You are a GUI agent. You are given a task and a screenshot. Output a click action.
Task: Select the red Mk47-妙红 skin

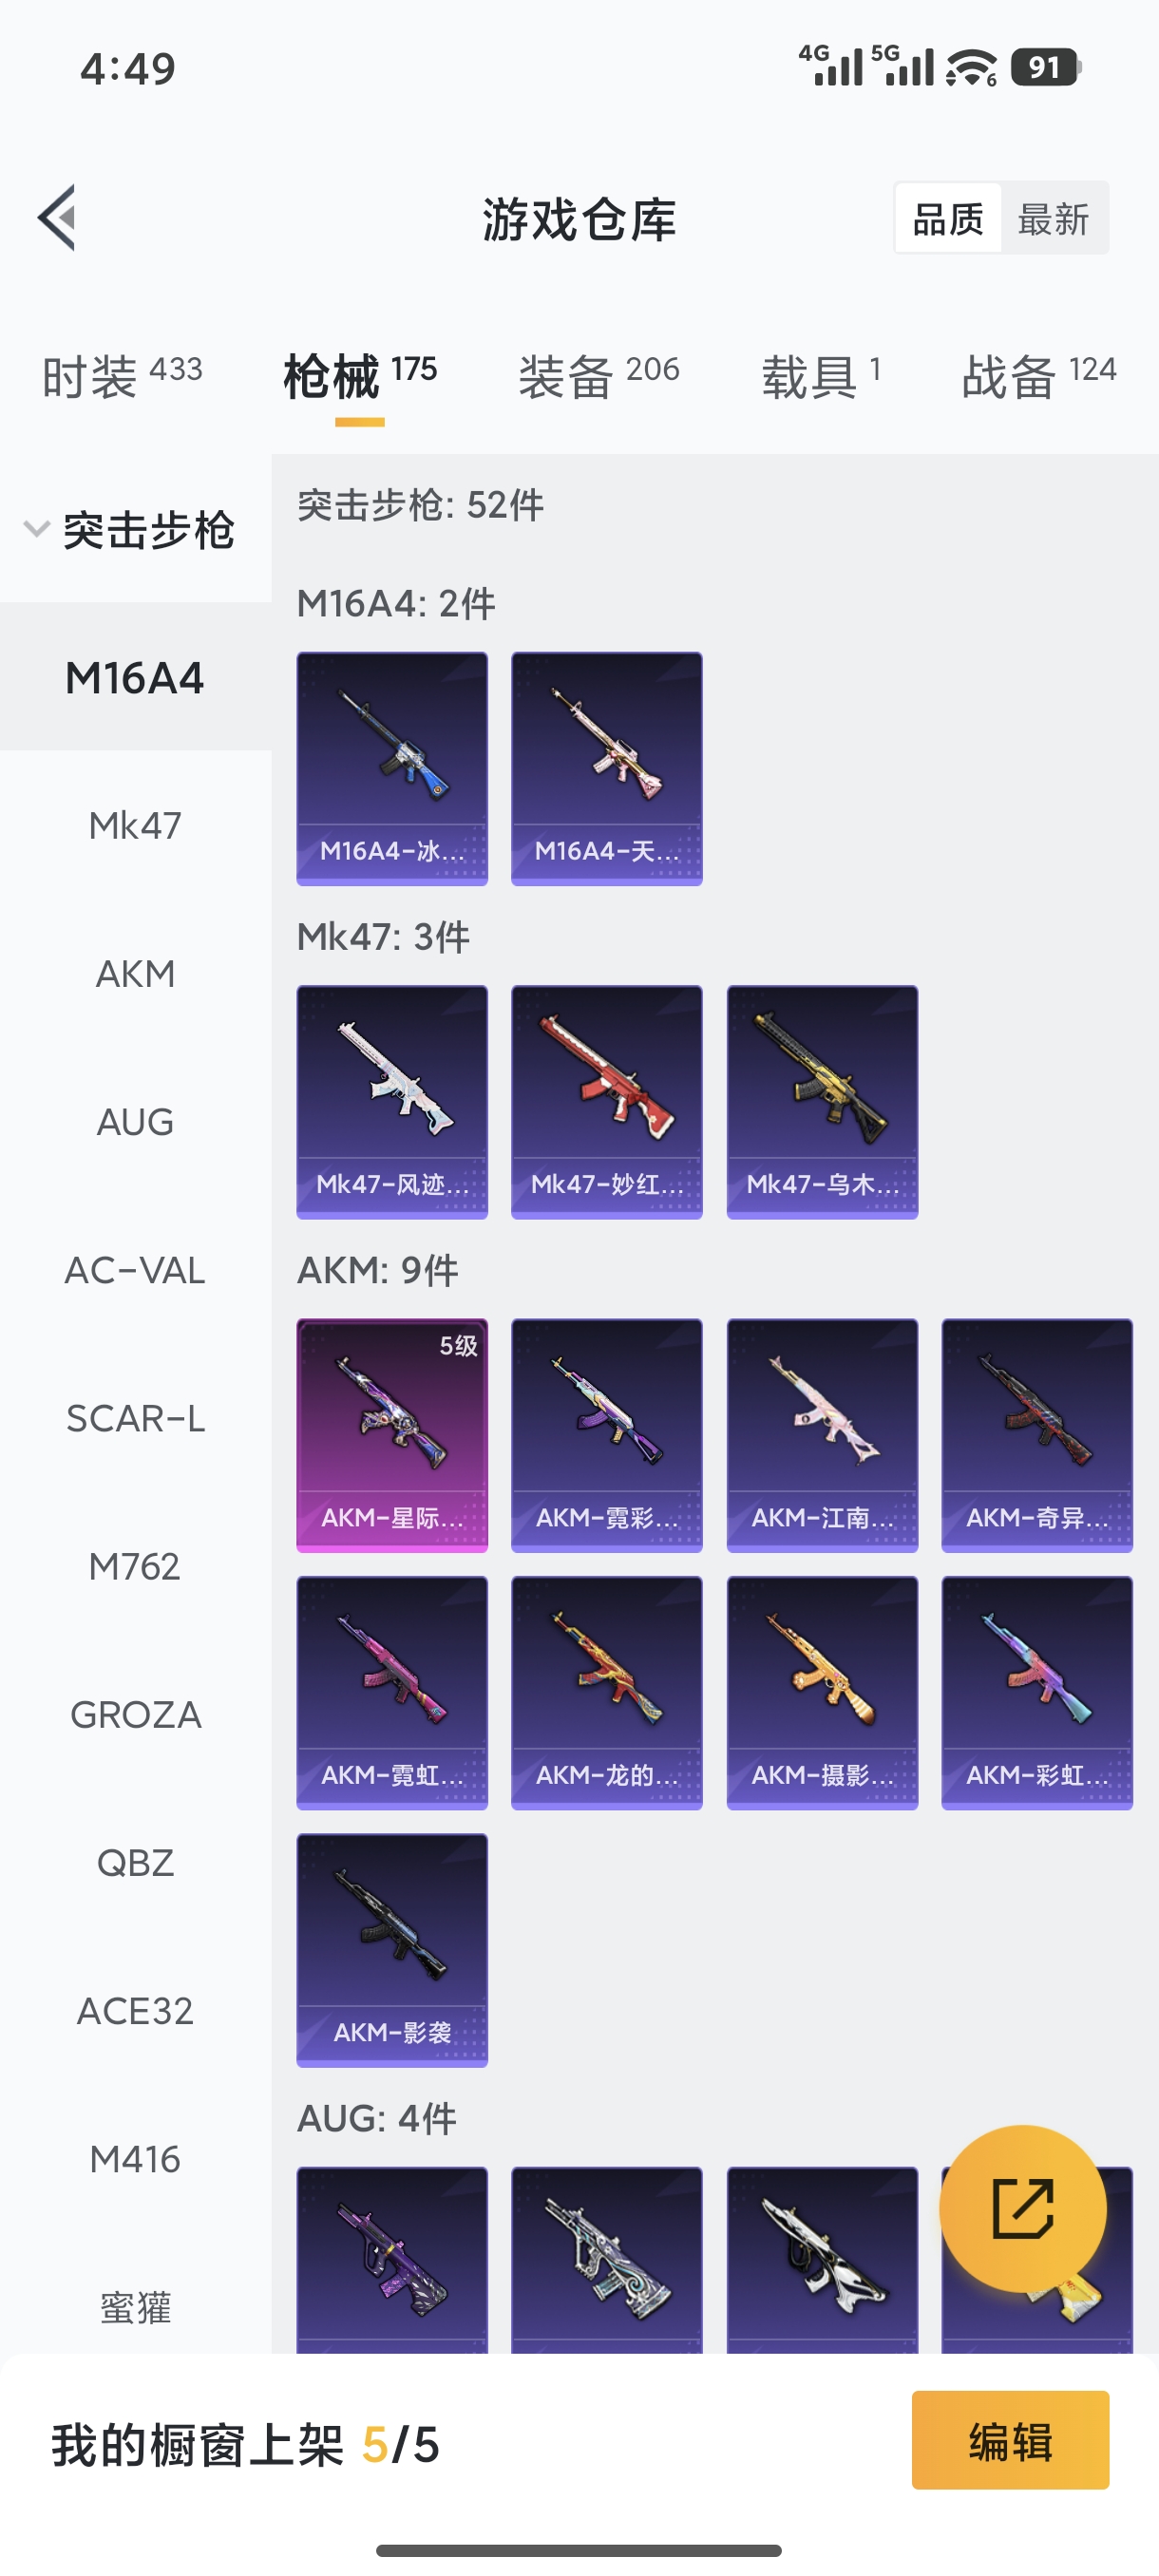(x=606, y=1101)
